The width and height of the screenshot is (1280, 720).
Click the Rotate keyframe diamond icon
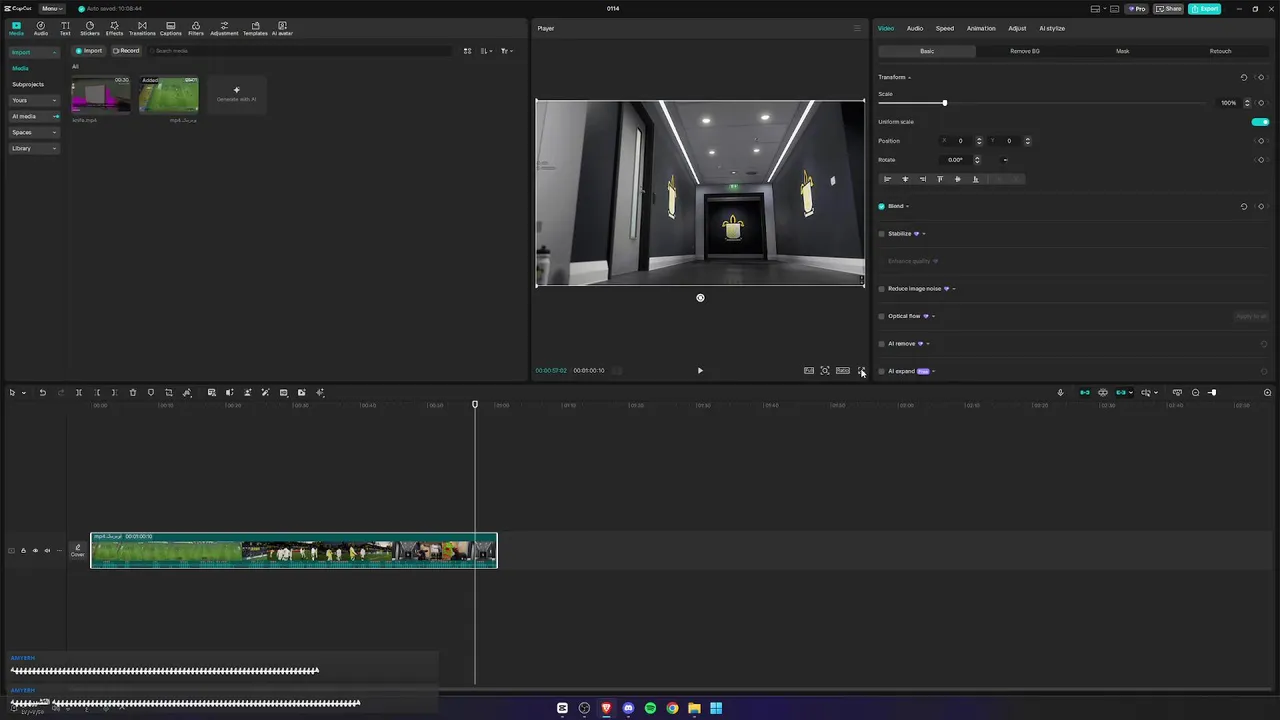(1261, 160)
